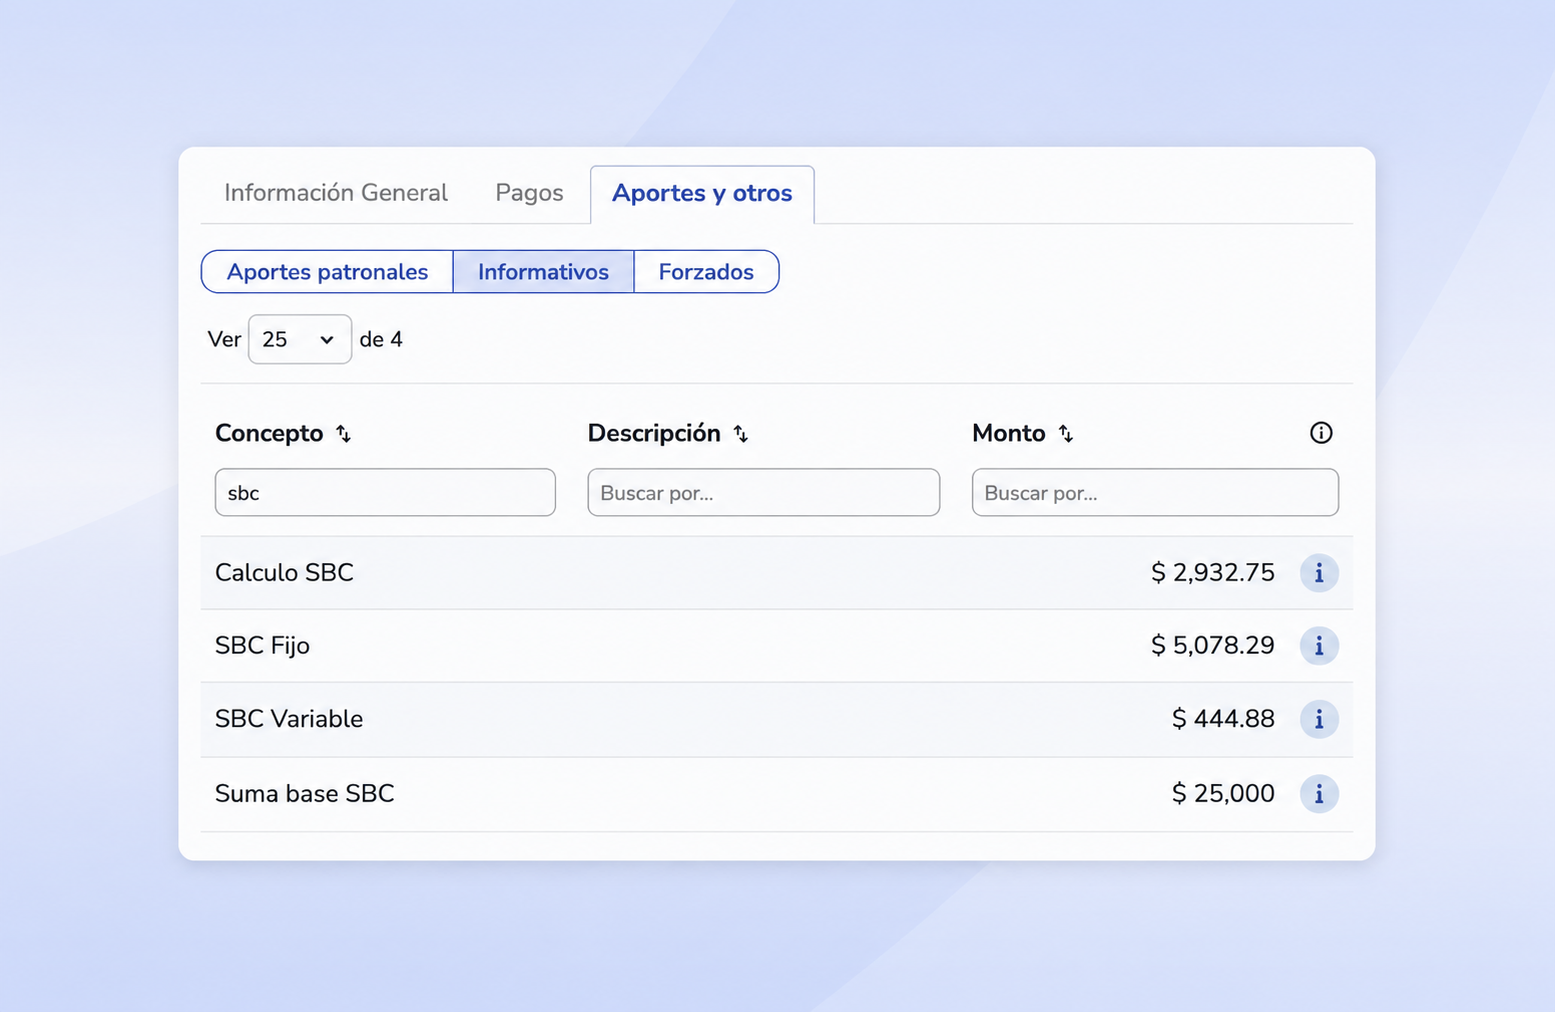This screenshot has height=1012, width=1555.
Task: Click the table header info circle icon
Action: (x=1321, y=433)
